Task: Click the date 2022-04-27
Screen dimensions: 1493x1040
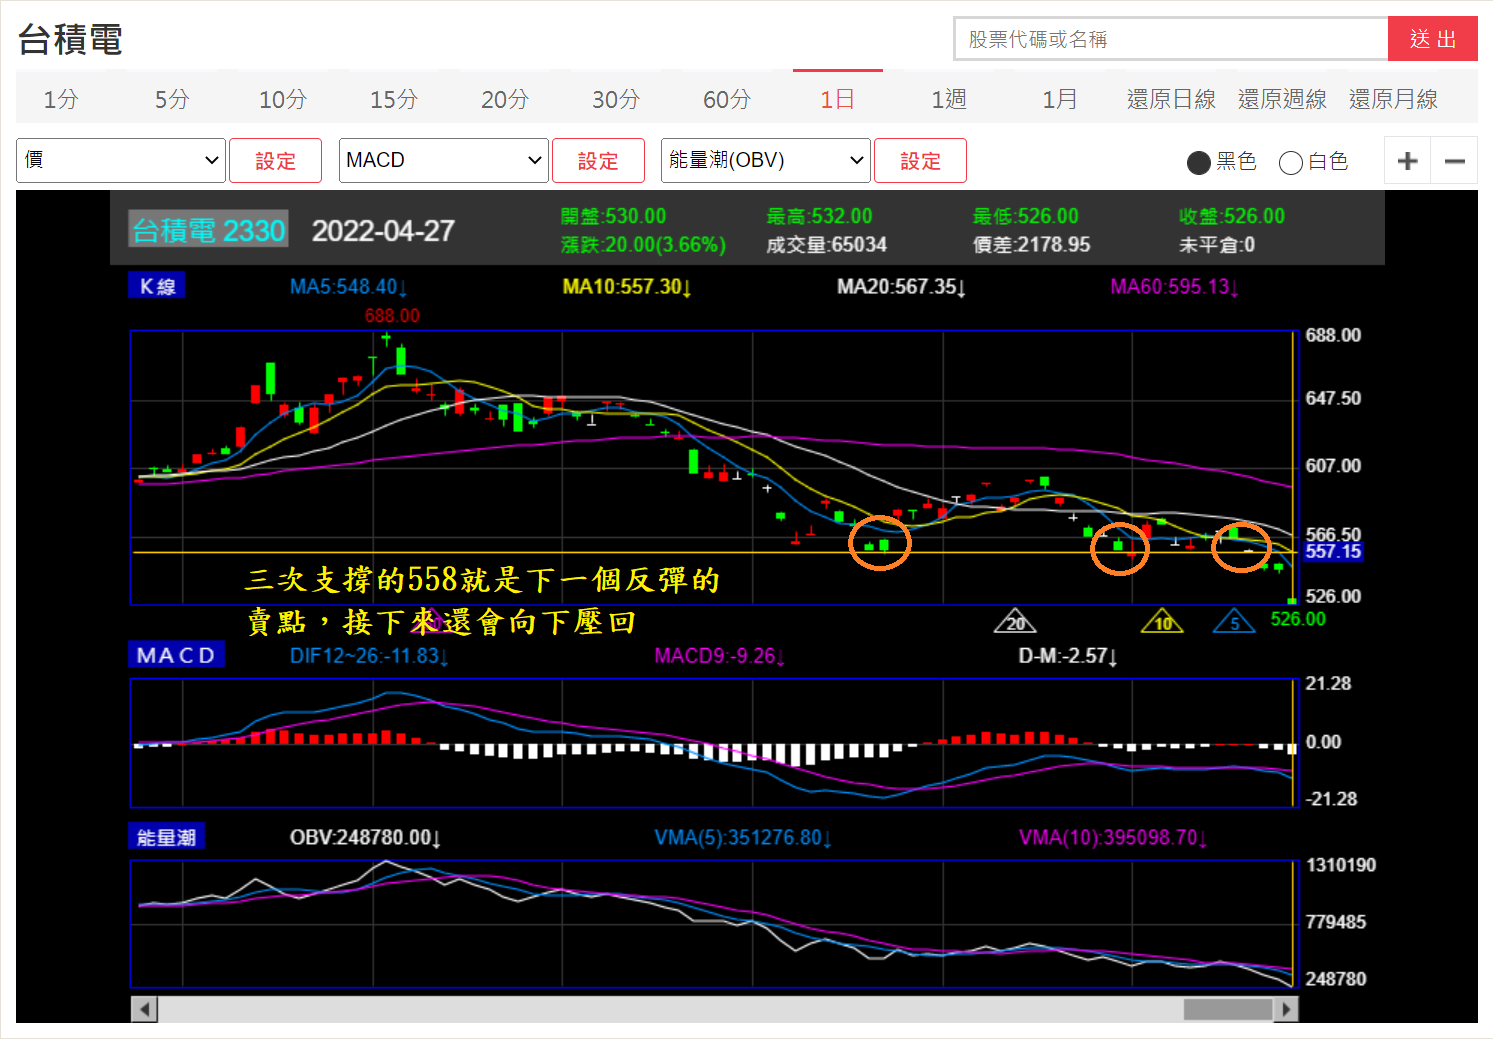Action: pos(383,231)
